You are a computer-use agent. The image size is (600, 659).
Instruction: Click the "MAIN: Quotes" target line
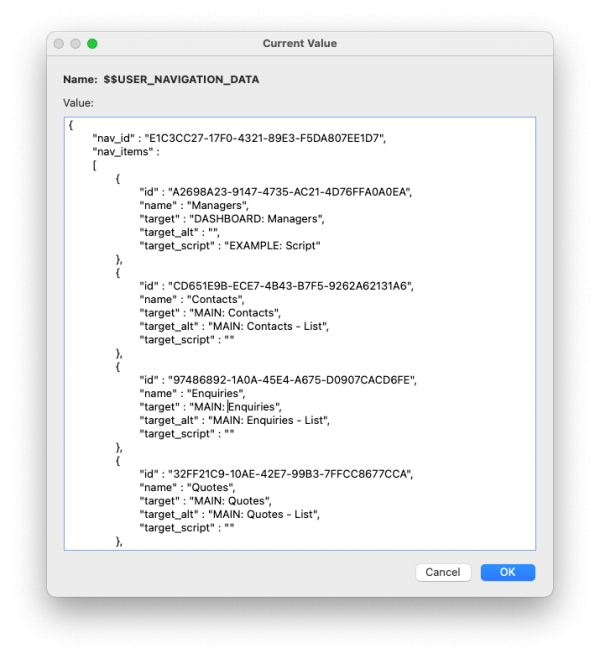click(x=205, y=501)
